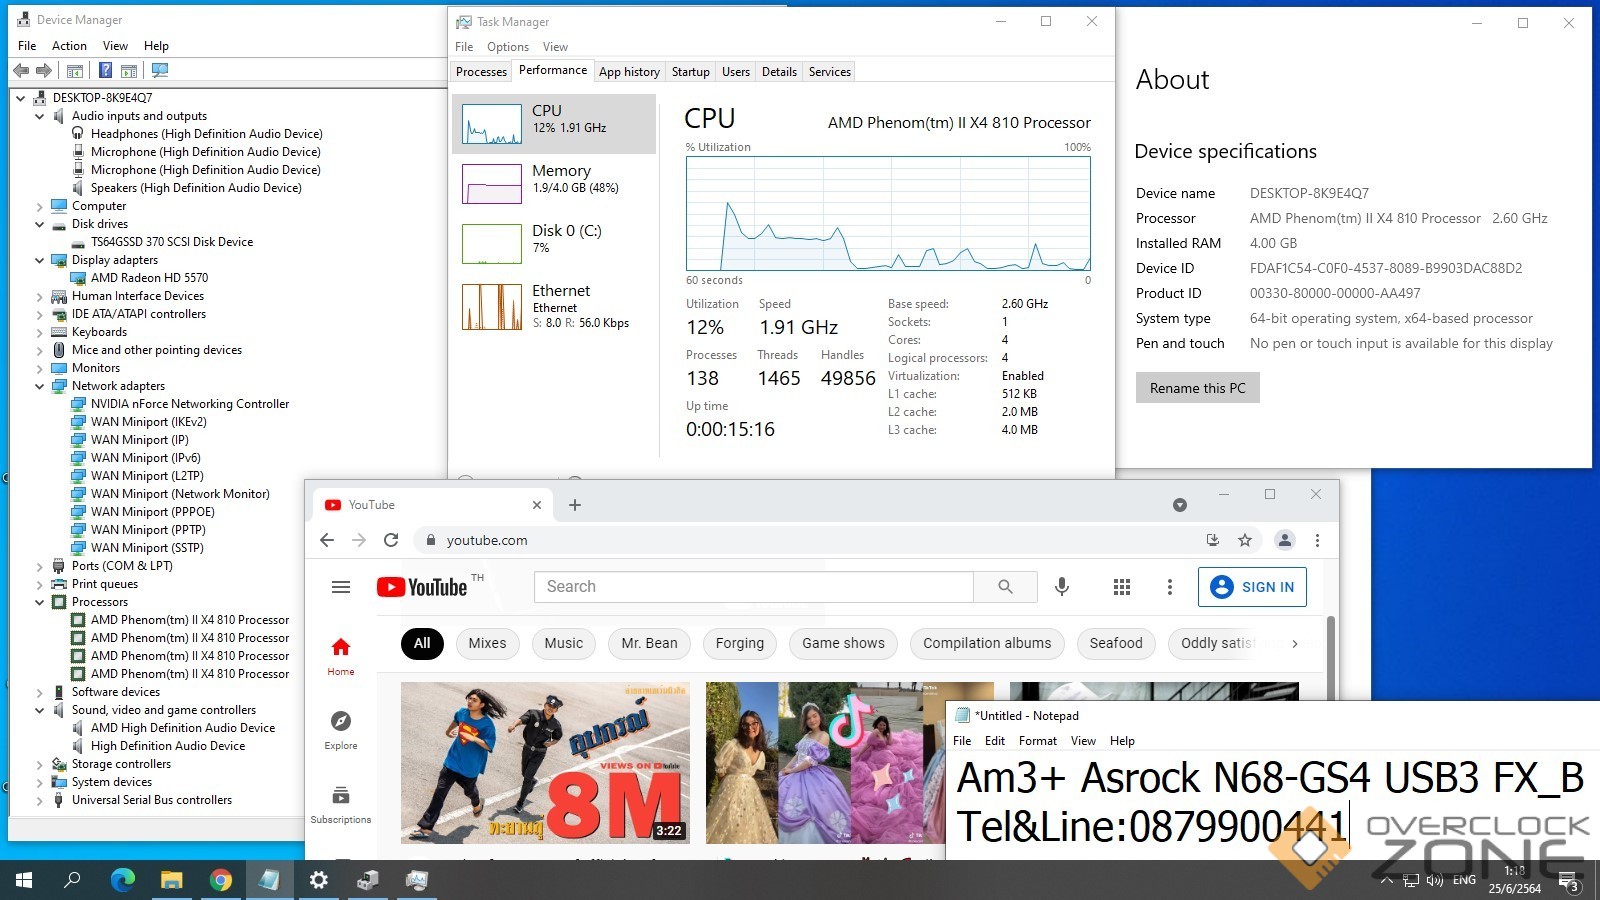Open Chrome from the taskbar
This screenshot has height=900, width=1600.
point(221,880)
